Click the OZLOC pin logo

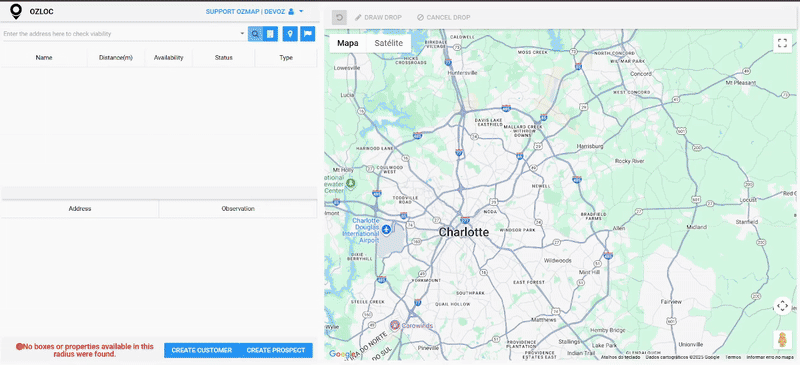tap(16, 11)
